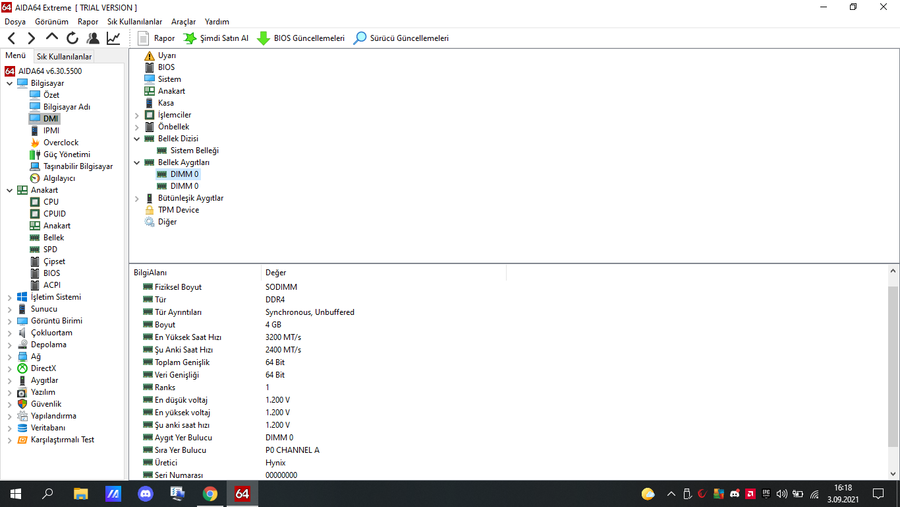Select the IPMI sidebar item
The image size is (900, 507).
coord(45,130)
